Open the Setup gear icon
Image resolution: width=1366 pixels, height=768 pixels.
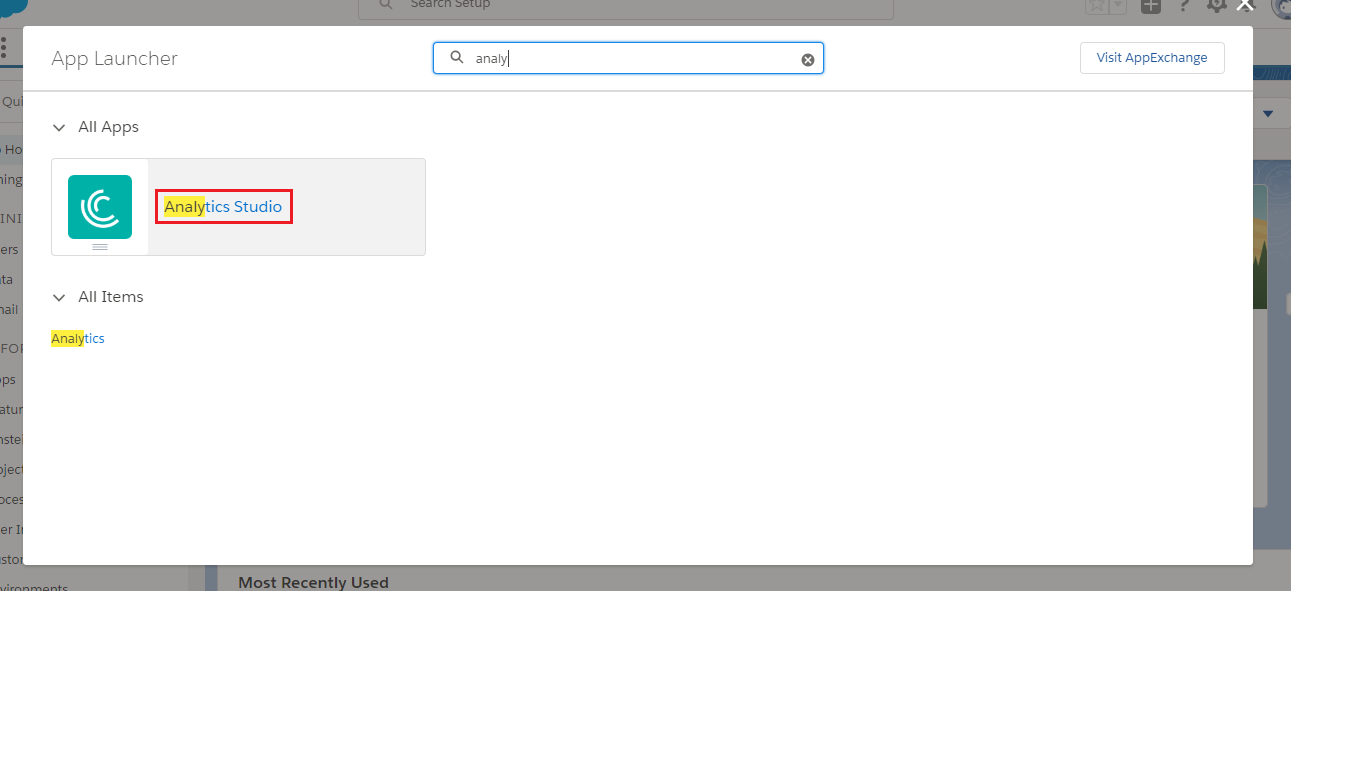point(1216,6)
